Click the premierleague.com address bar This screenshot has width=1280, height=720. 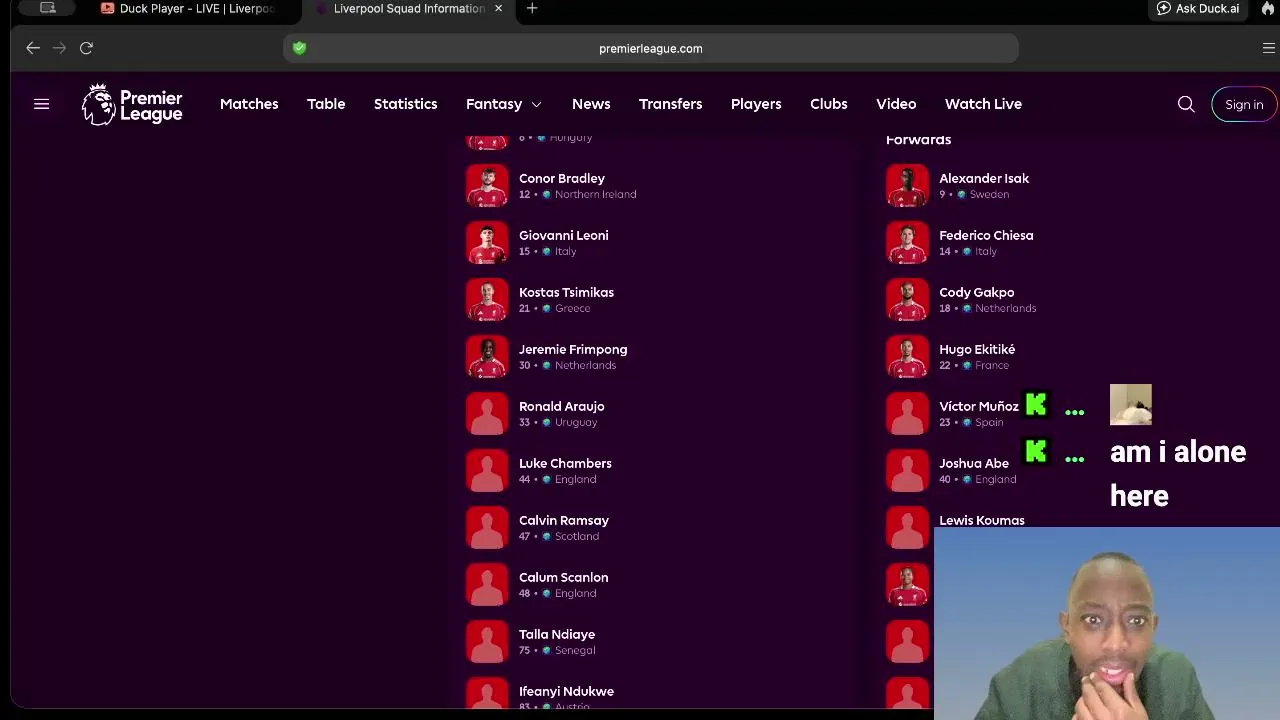pos(650,48)
